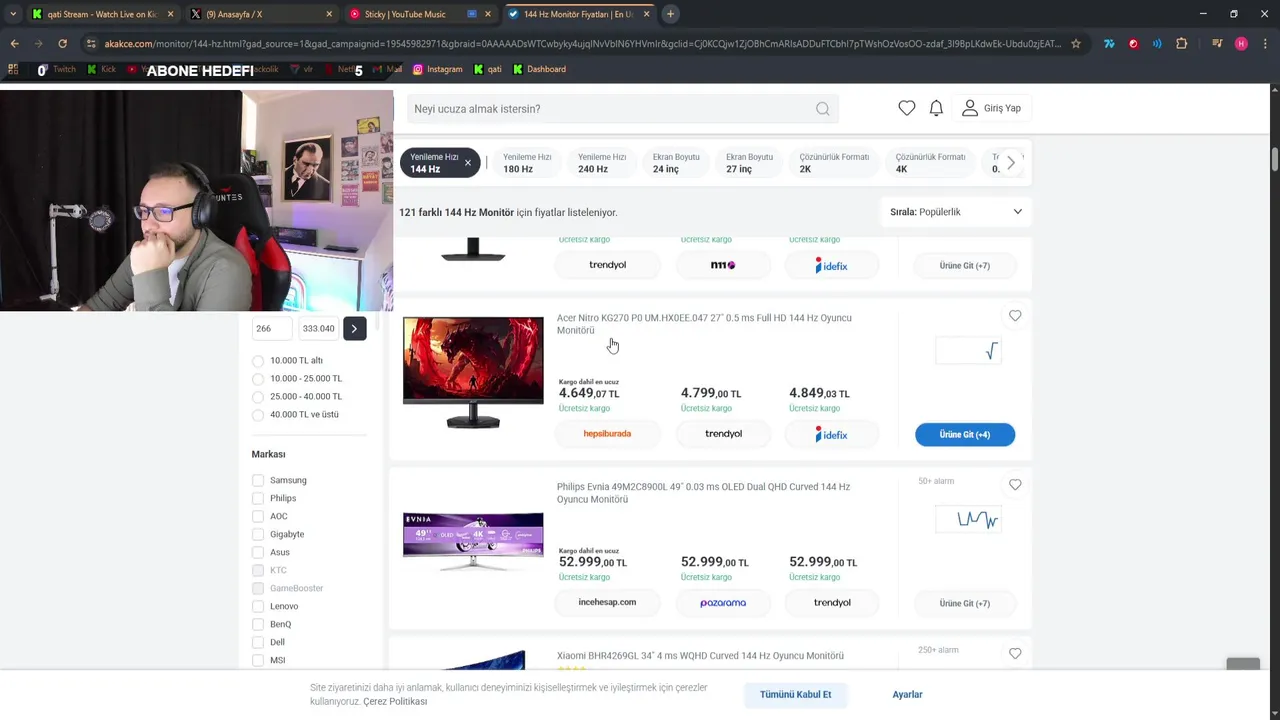Add Philips Evnia monitor to favorites heart
Viewport: 1280px width, 720px height.
point(1015,485)
